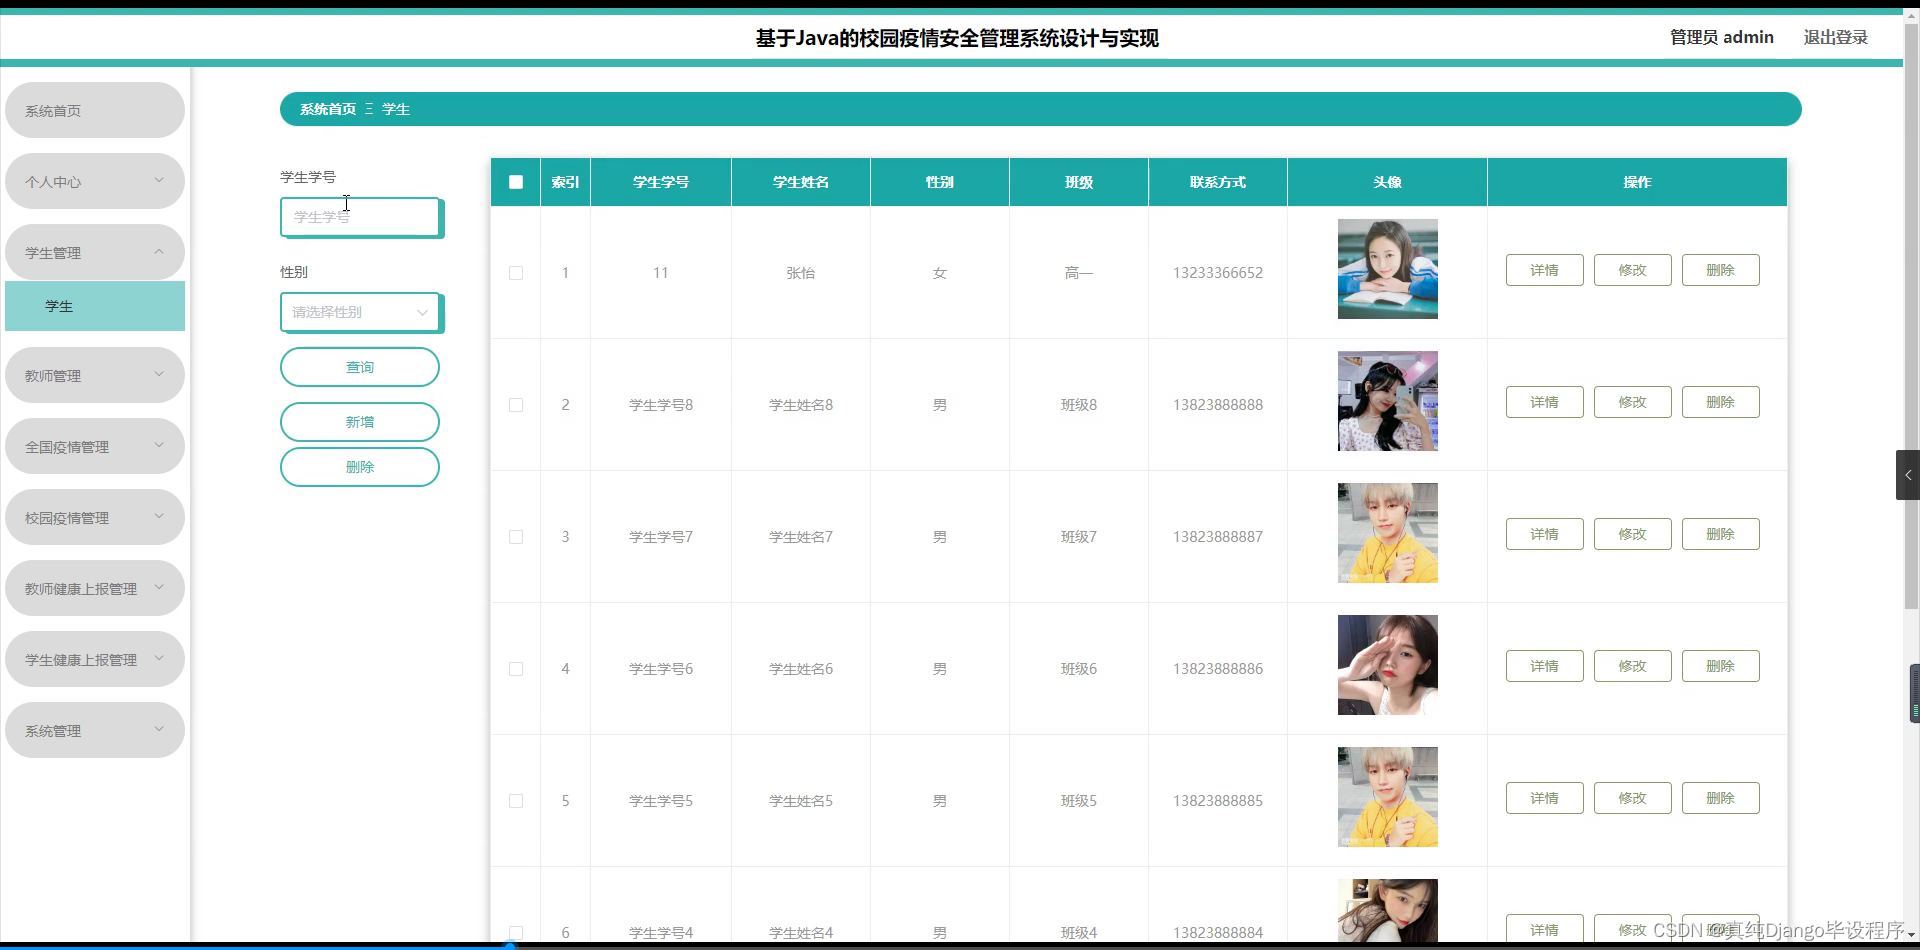The image size is (1920, 950).
Task: Click 修改 for 学生姓名5
Action: [1633, 798]
